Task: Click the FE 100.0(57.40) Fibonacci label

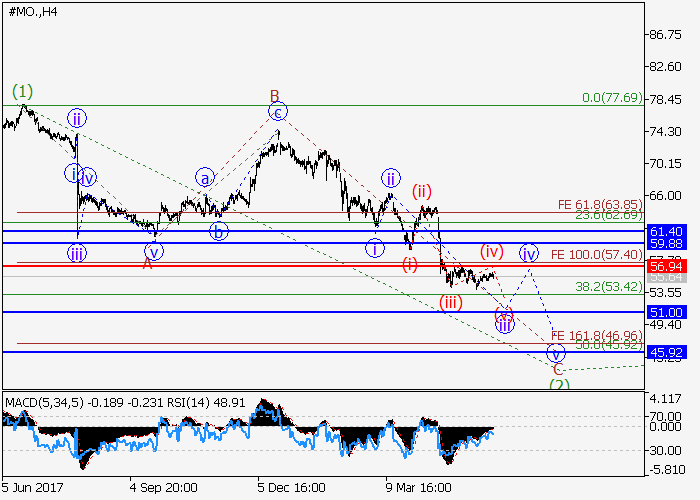Action: (x=596, y=255)
